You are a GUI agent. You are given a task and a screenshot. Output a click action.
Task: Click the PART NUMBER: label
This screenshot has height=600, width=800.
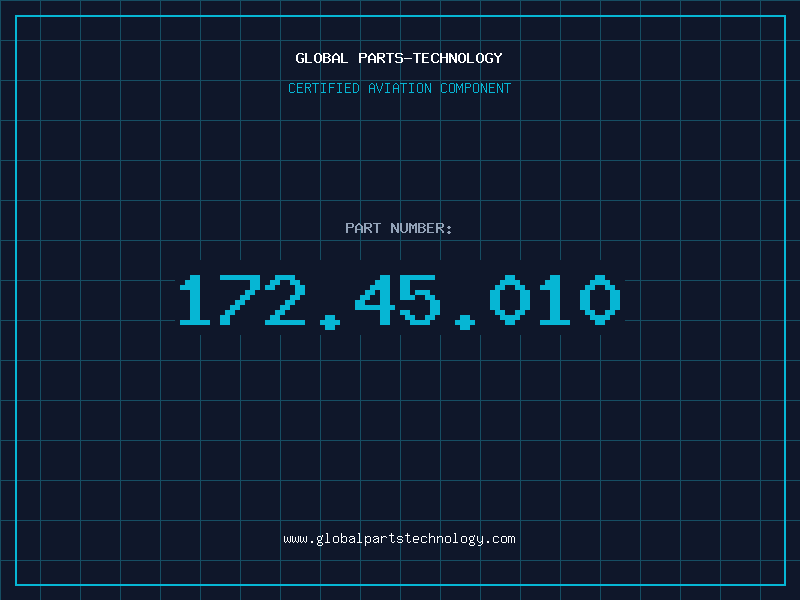[399, 228]
